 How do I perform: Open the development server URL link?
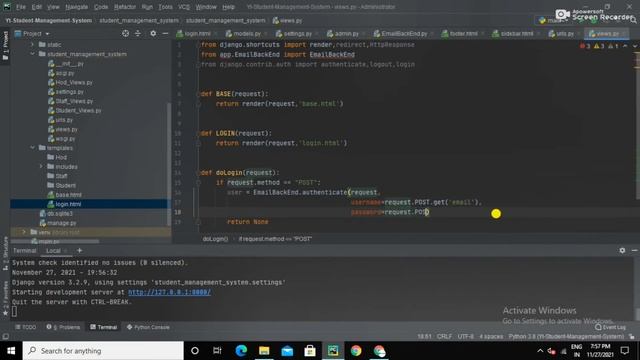tap(169, 292)
